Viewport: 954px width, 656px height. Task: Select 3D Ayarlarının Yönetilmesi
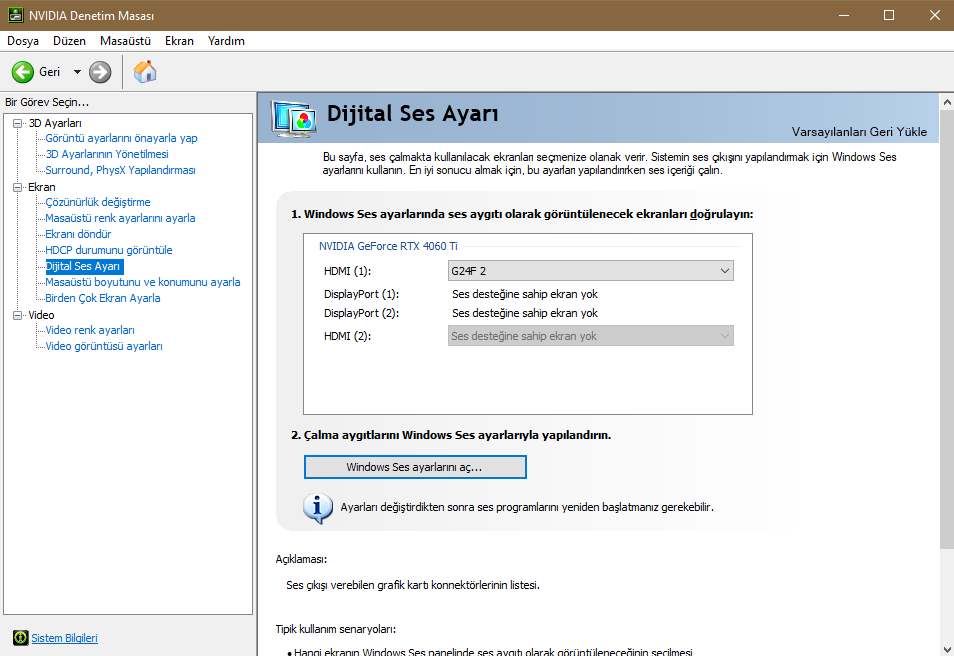107,154
